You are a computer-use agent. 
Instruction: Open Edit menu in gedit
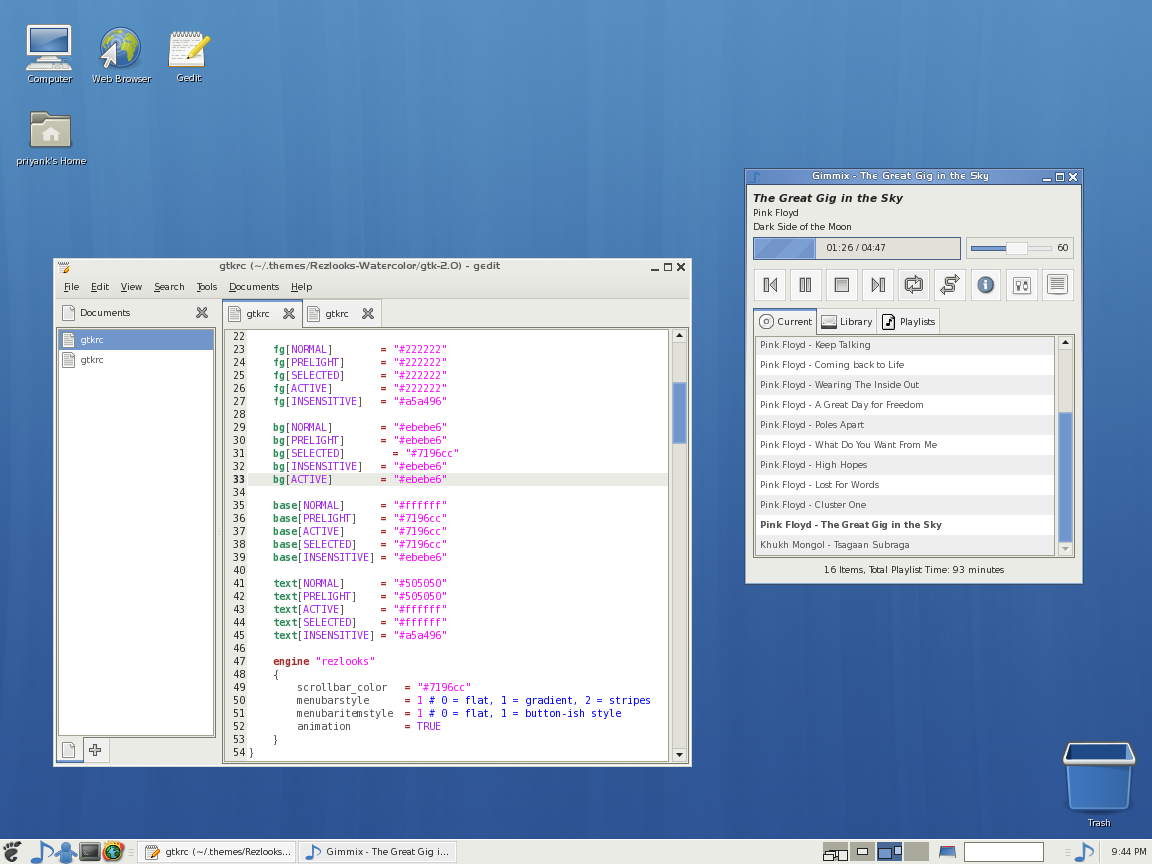click(x=100, y=287)
